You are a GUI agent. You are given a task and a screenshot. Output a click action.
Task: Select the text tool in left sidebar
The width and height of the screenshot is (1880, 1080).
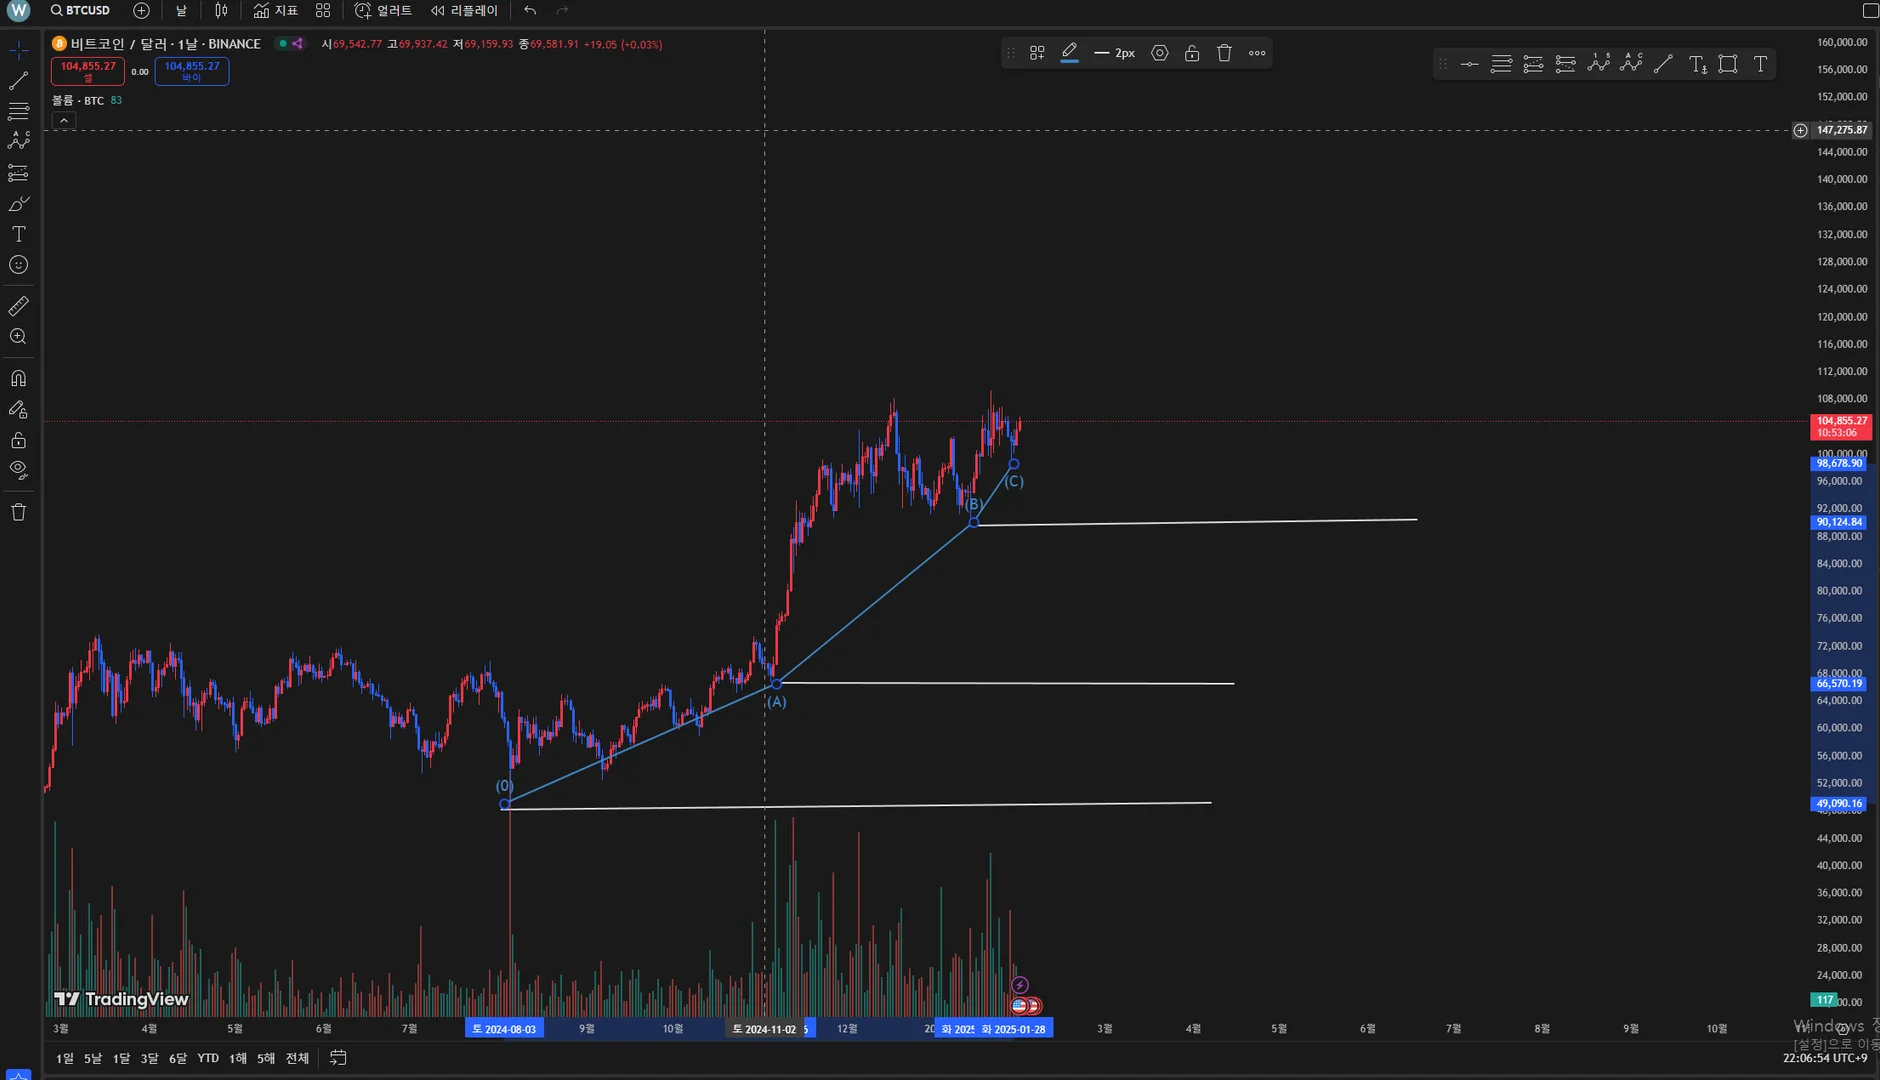click(18, 234)
